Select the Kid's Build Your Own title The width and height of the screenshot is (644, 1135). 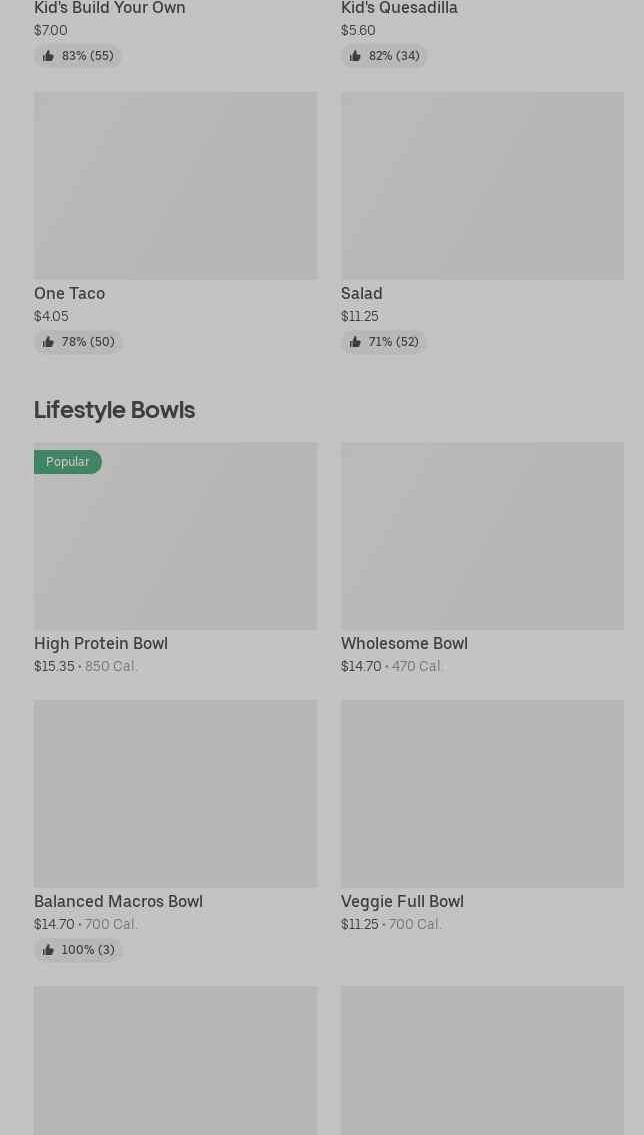coord(109,8)
